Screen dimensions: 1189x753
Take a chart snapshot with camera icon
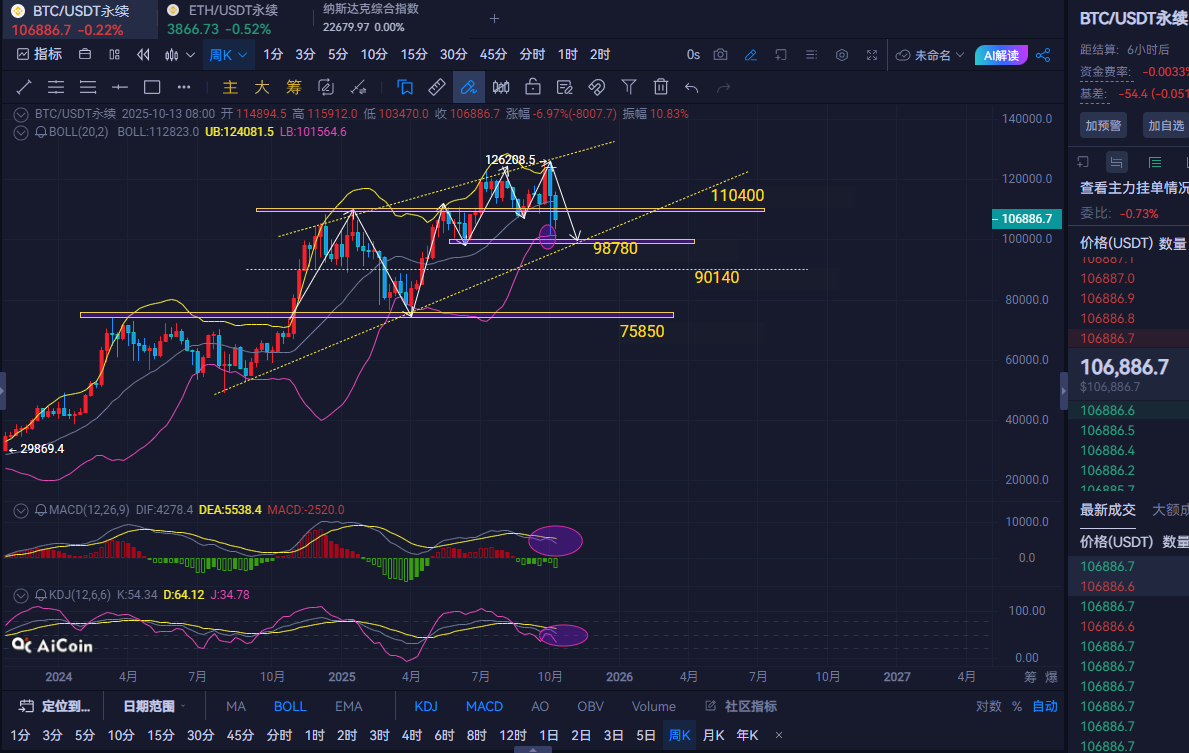tap(720, 55)
